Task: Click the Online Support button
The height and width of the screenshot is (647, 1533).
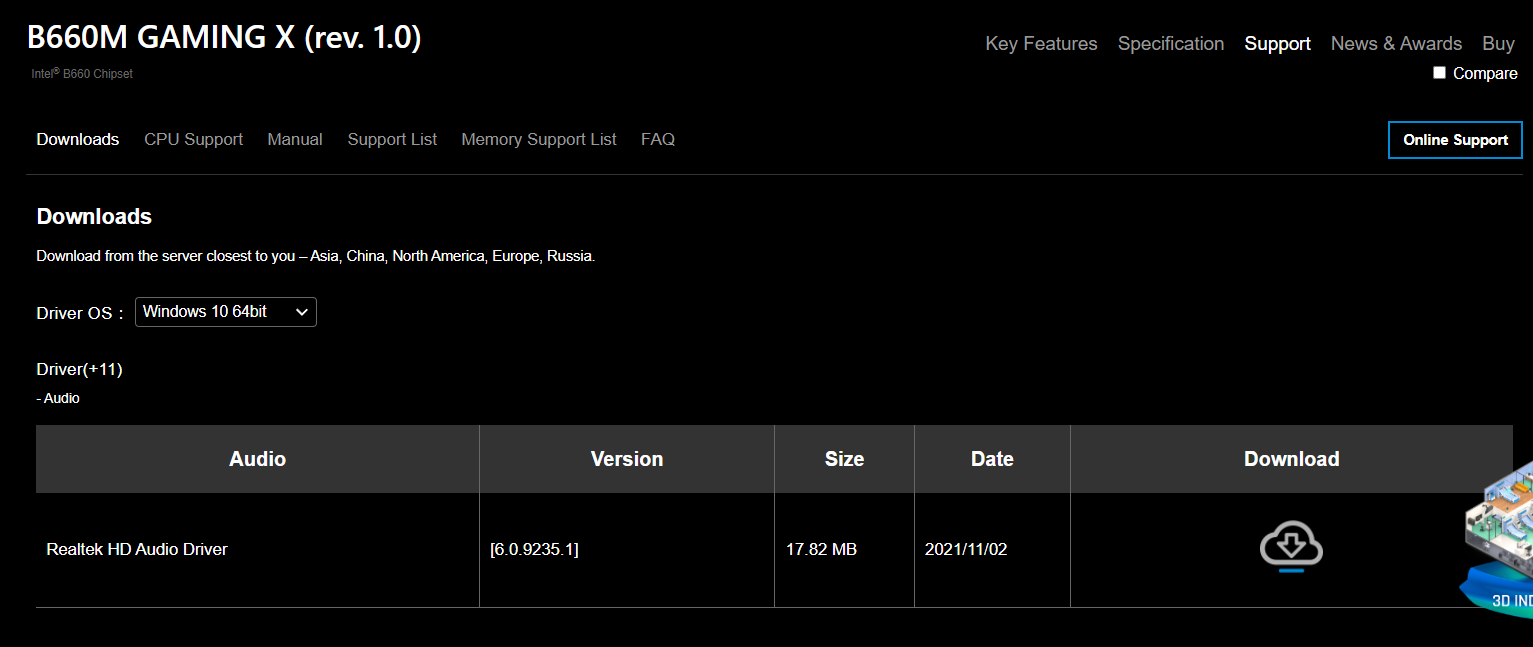Action: 1455,140
